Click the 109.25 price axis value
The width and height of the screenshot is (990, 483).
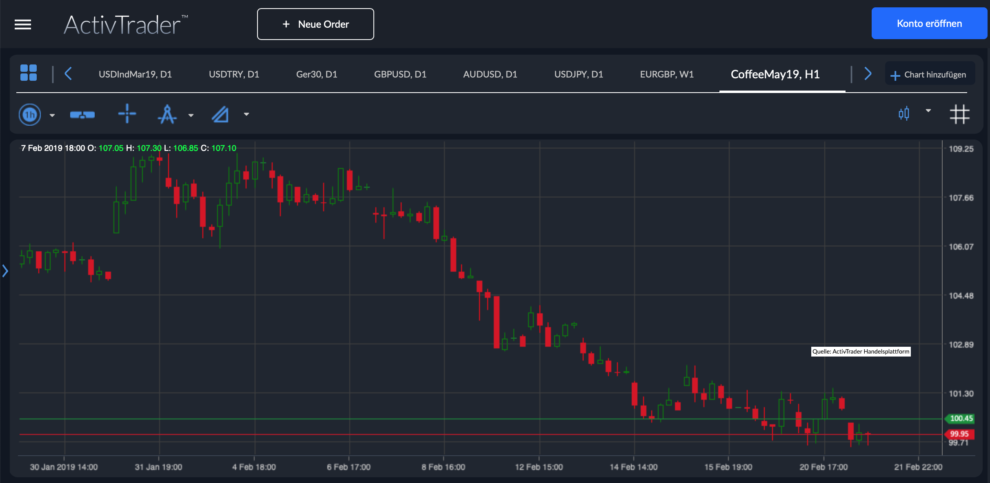pos(962,149)
